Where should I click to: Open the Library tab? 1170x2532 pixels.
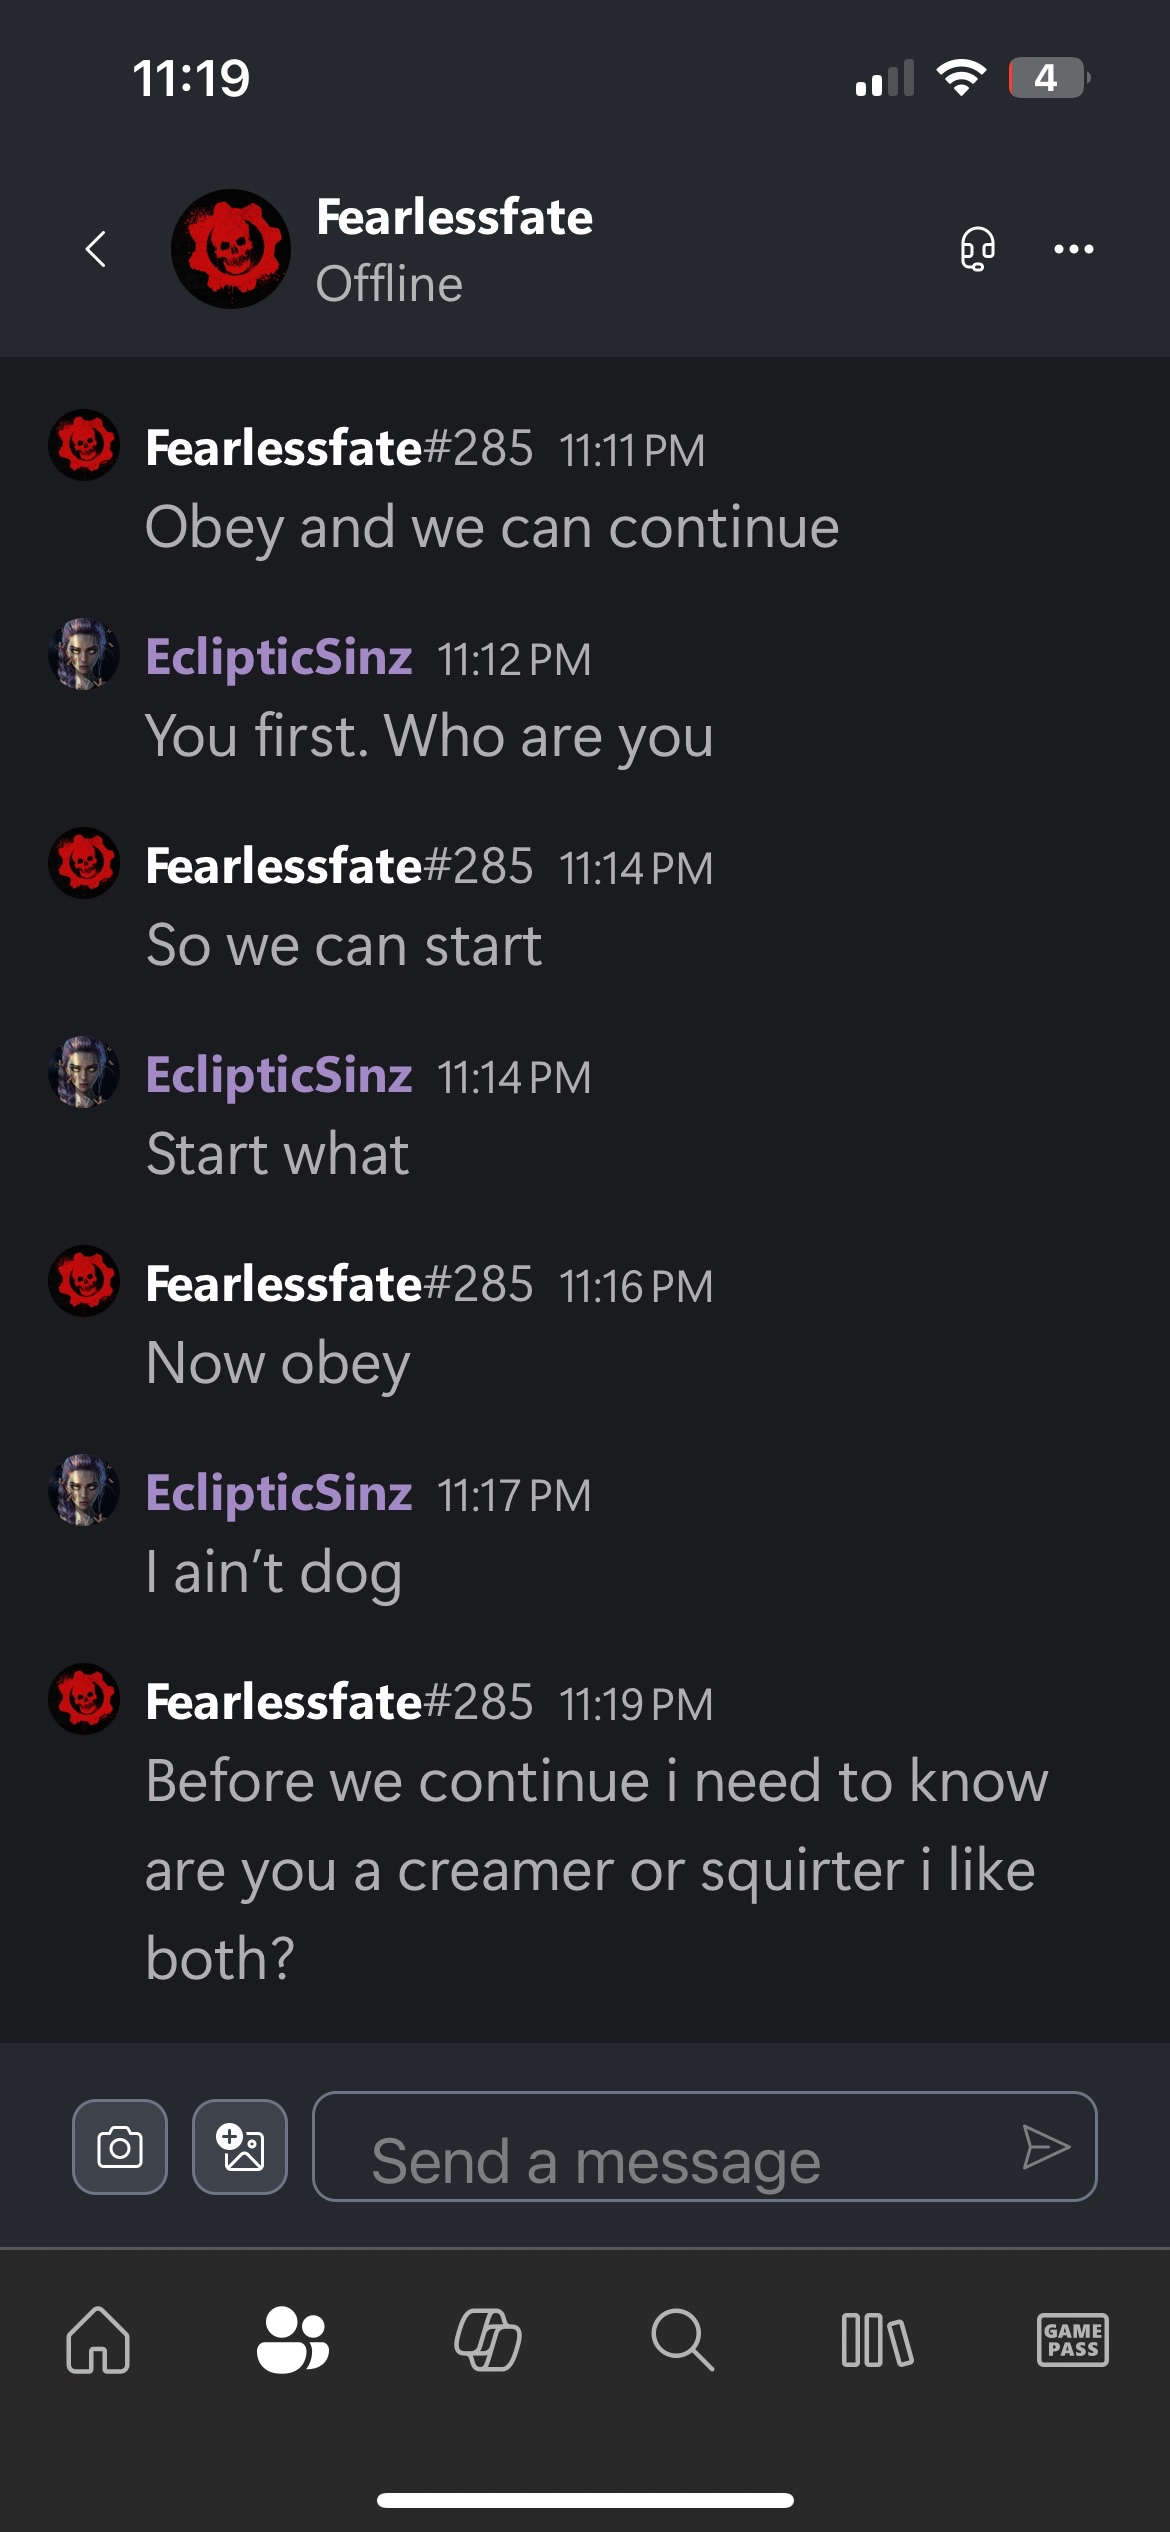coord(877,2340)
